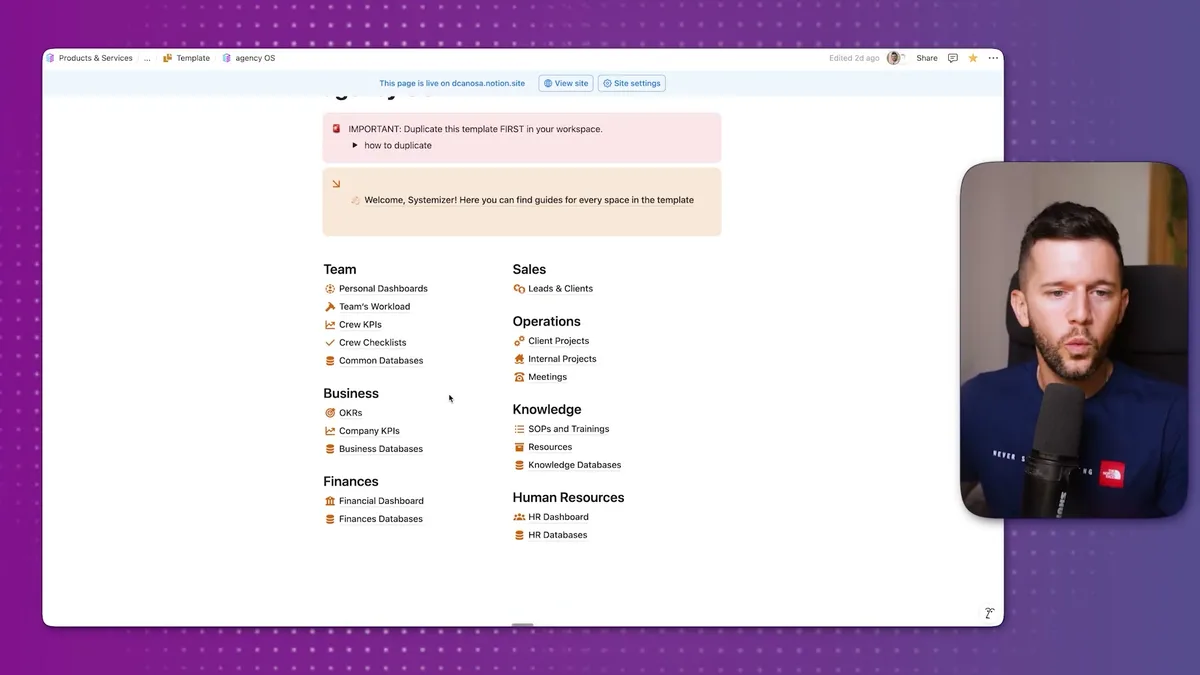Screen dimensions: 1200x675
Task: Expand the collapsed breadcrumb ellipsis
Action: (147, 58)
